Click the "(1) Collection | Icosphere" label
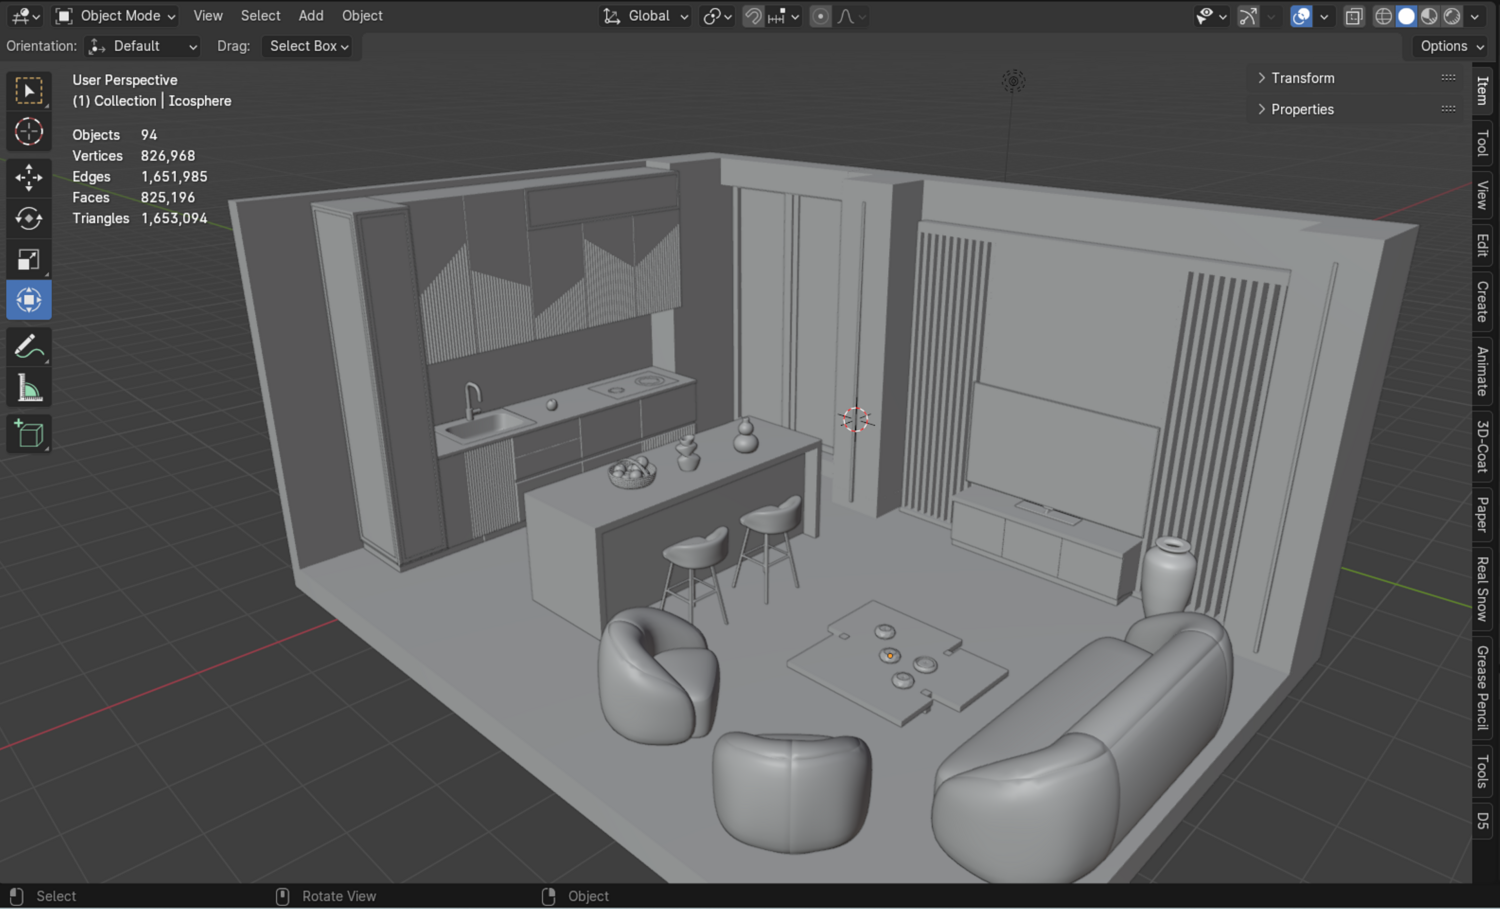Image resolution: width=1500 pixels, height=909 pixels. tap(152, 101)
